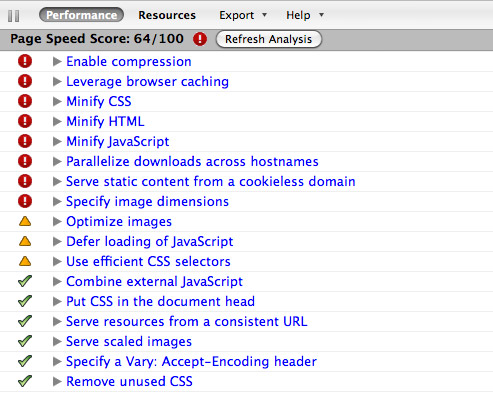Open Serve resources from a consistent URL link
This screenshot has width=493, height=394.
coord(187,322)
